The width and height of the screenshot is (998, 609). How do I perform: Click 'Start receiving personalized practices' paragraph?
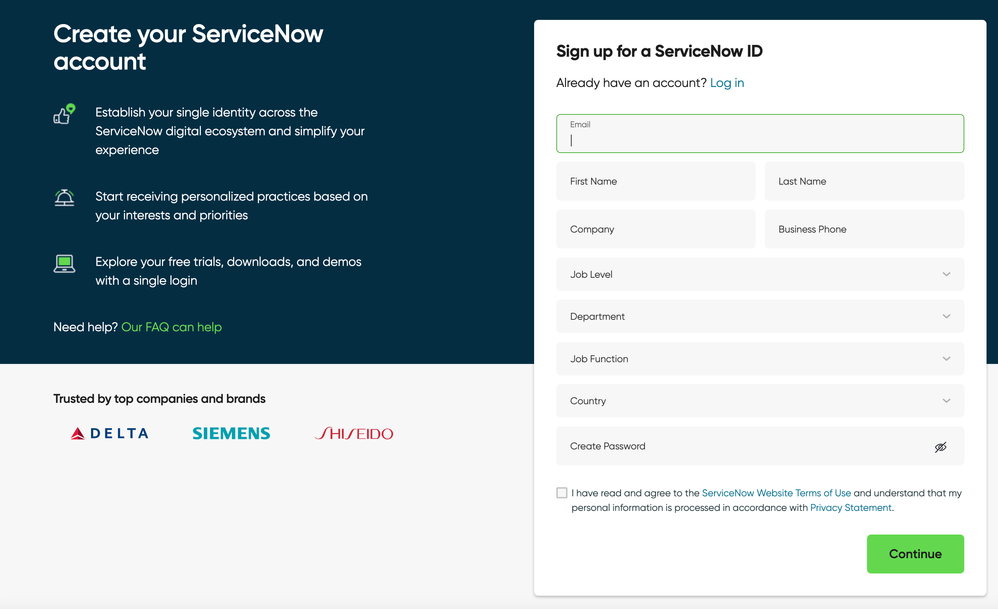pos(232,206)
